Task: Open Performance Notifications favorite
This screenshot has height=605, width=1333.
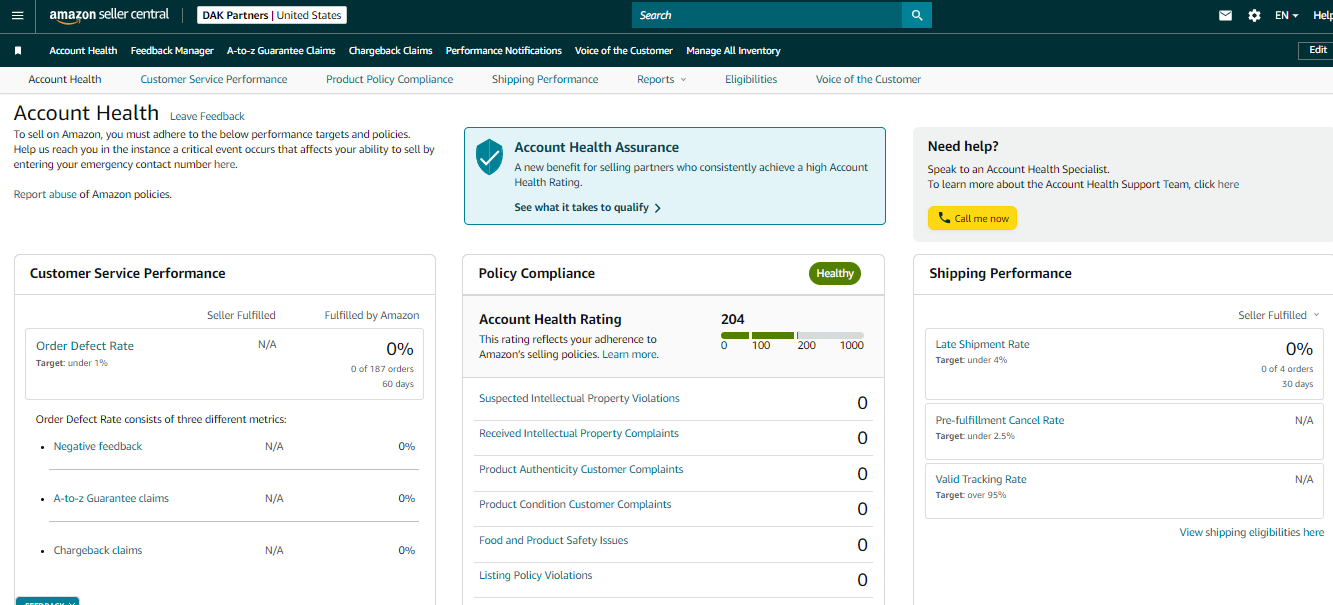Action: click(x=504, y=50)
